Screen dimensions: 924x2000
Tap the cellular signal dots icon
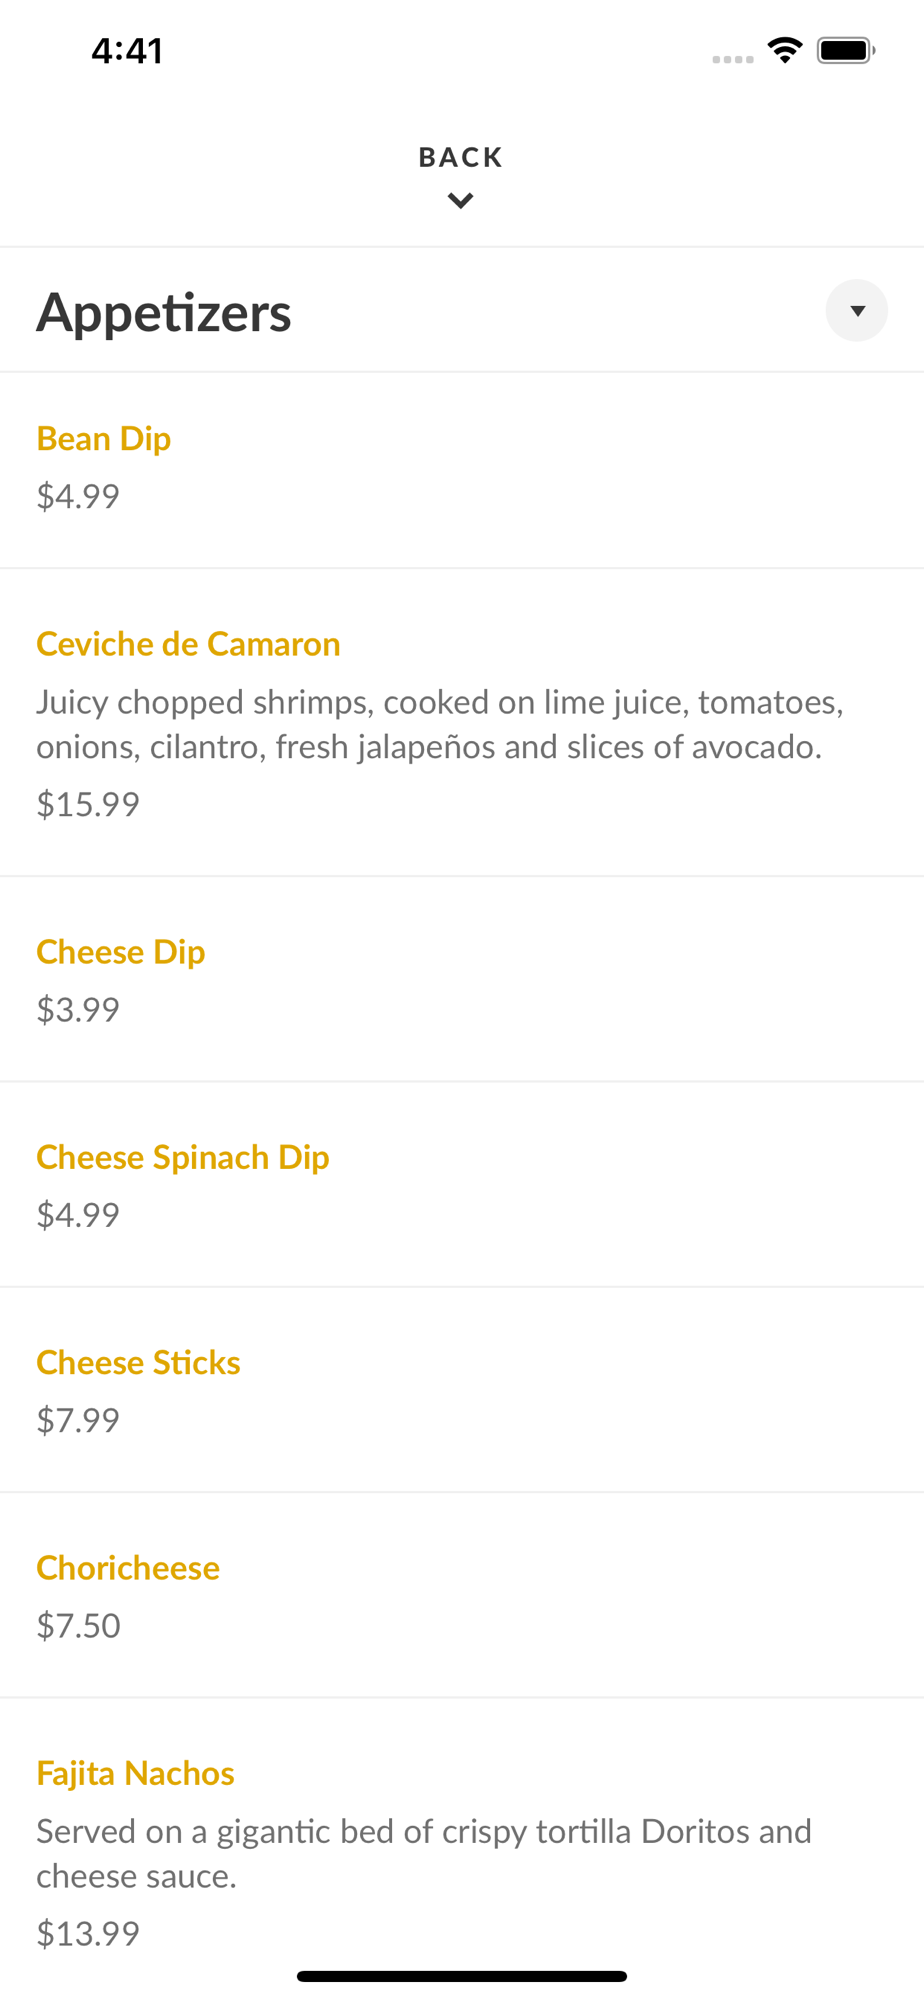click(733, 59)
